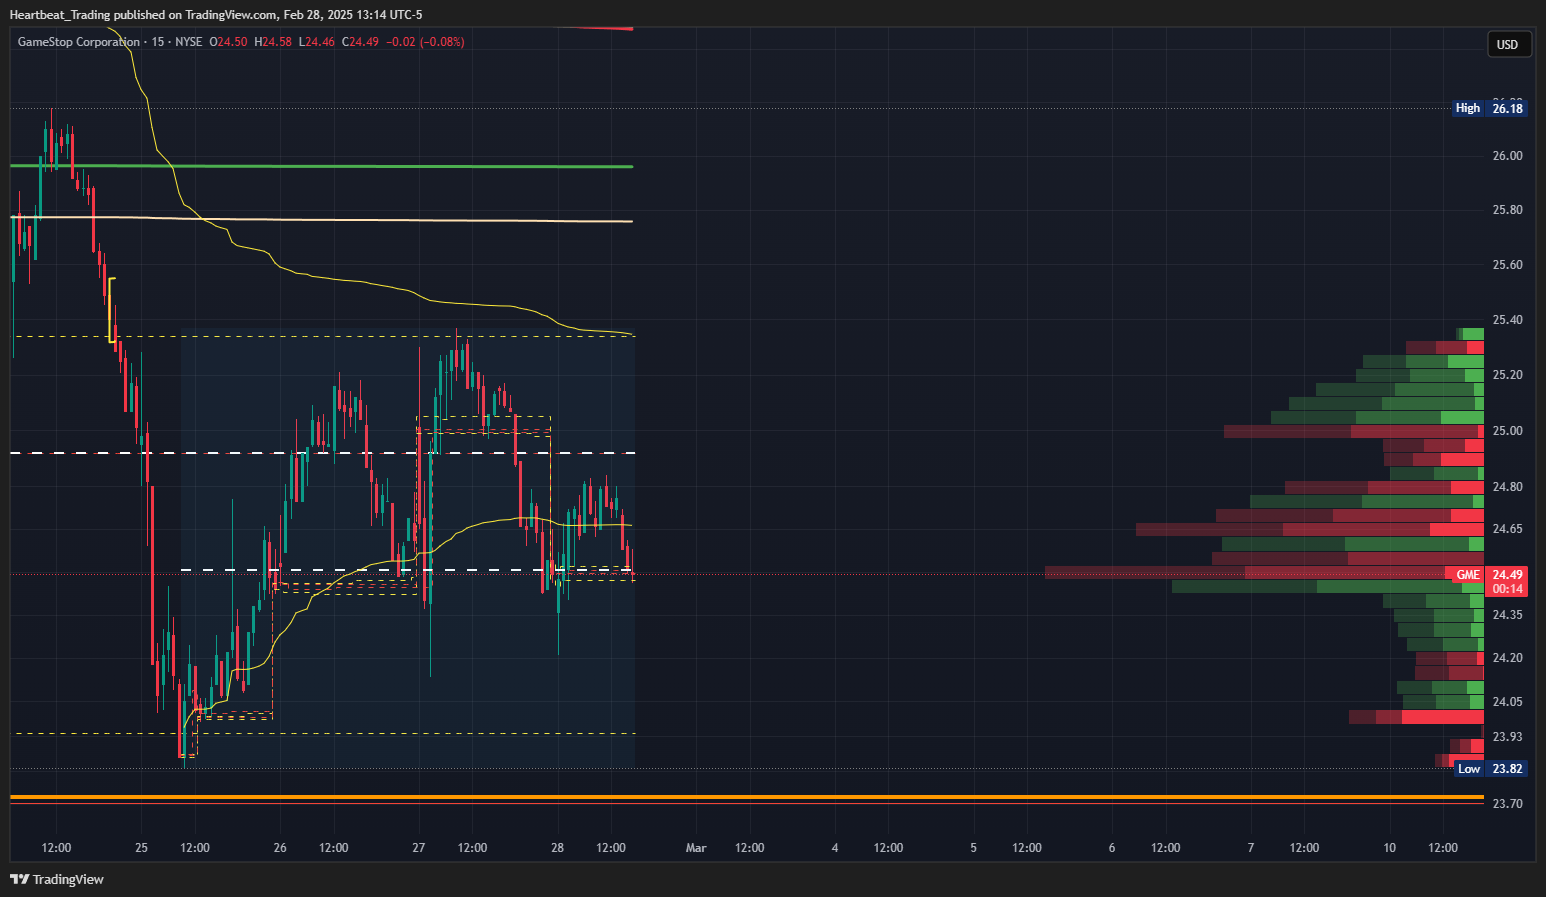Click the change value −0.02 (−0.08%)
This screenshot has width=1546, height=897.
(x=425, y=42)
